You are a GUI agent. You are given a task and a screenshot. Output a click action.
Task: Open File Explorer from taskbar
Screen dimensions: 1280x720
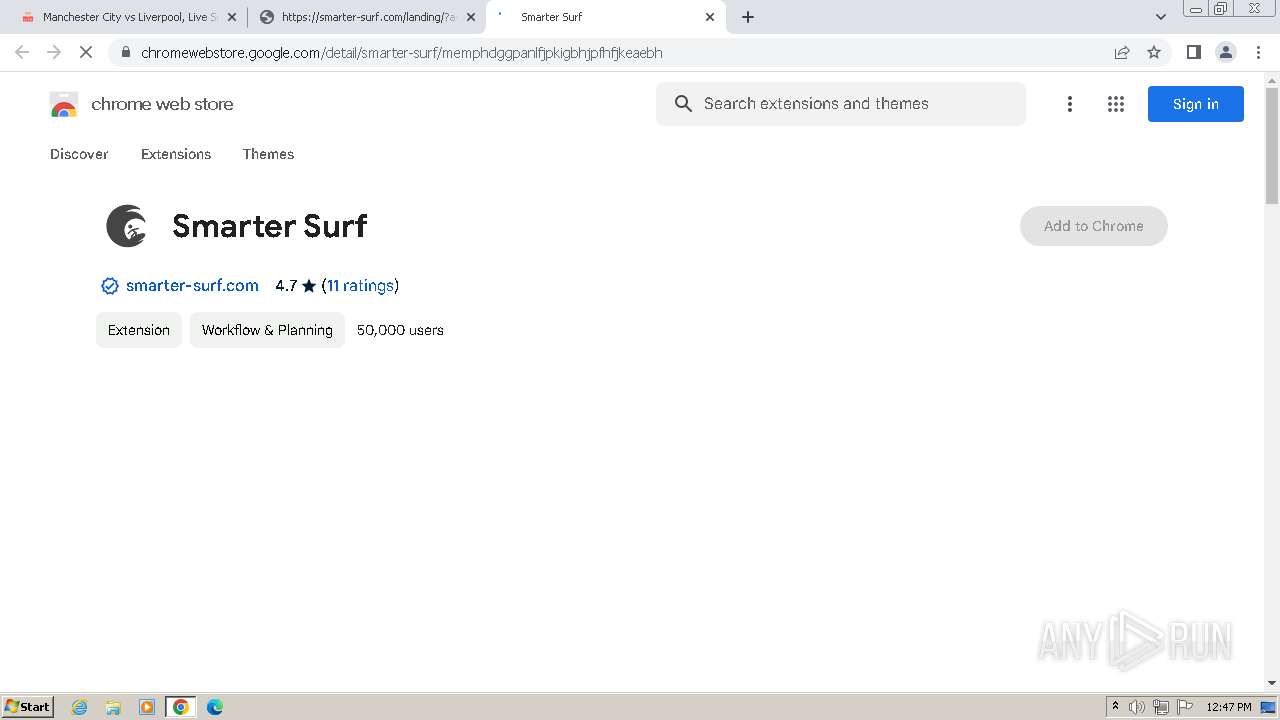point(113,707)
